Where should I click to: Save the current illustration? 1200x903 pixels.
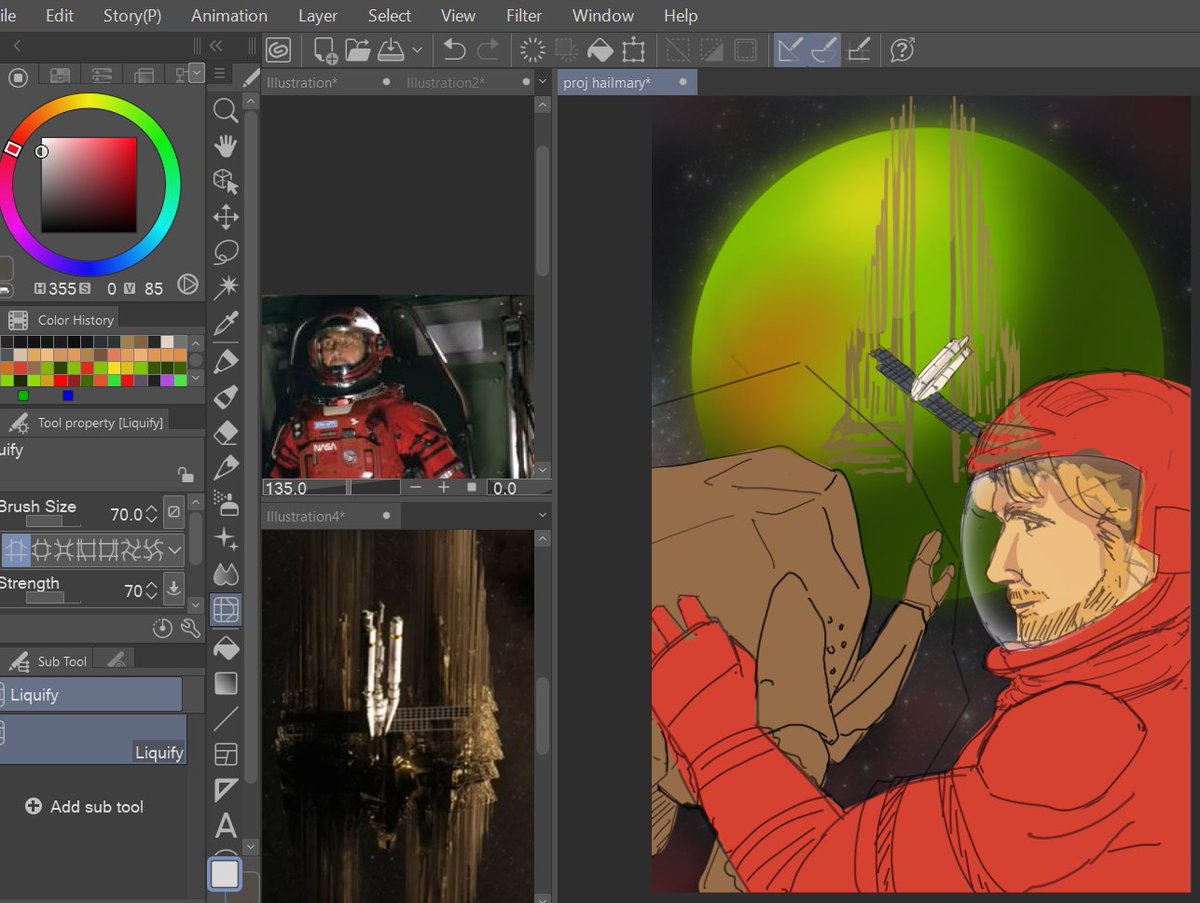click(391, 49)
